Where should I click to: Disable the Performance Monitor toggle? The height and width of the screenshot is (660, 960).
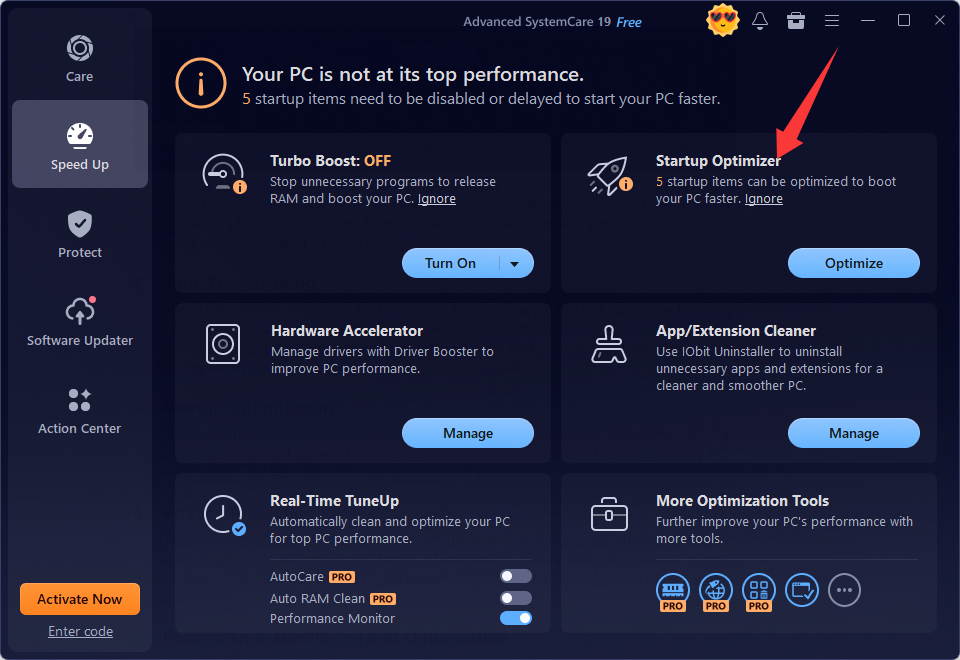tap(516, 618)
